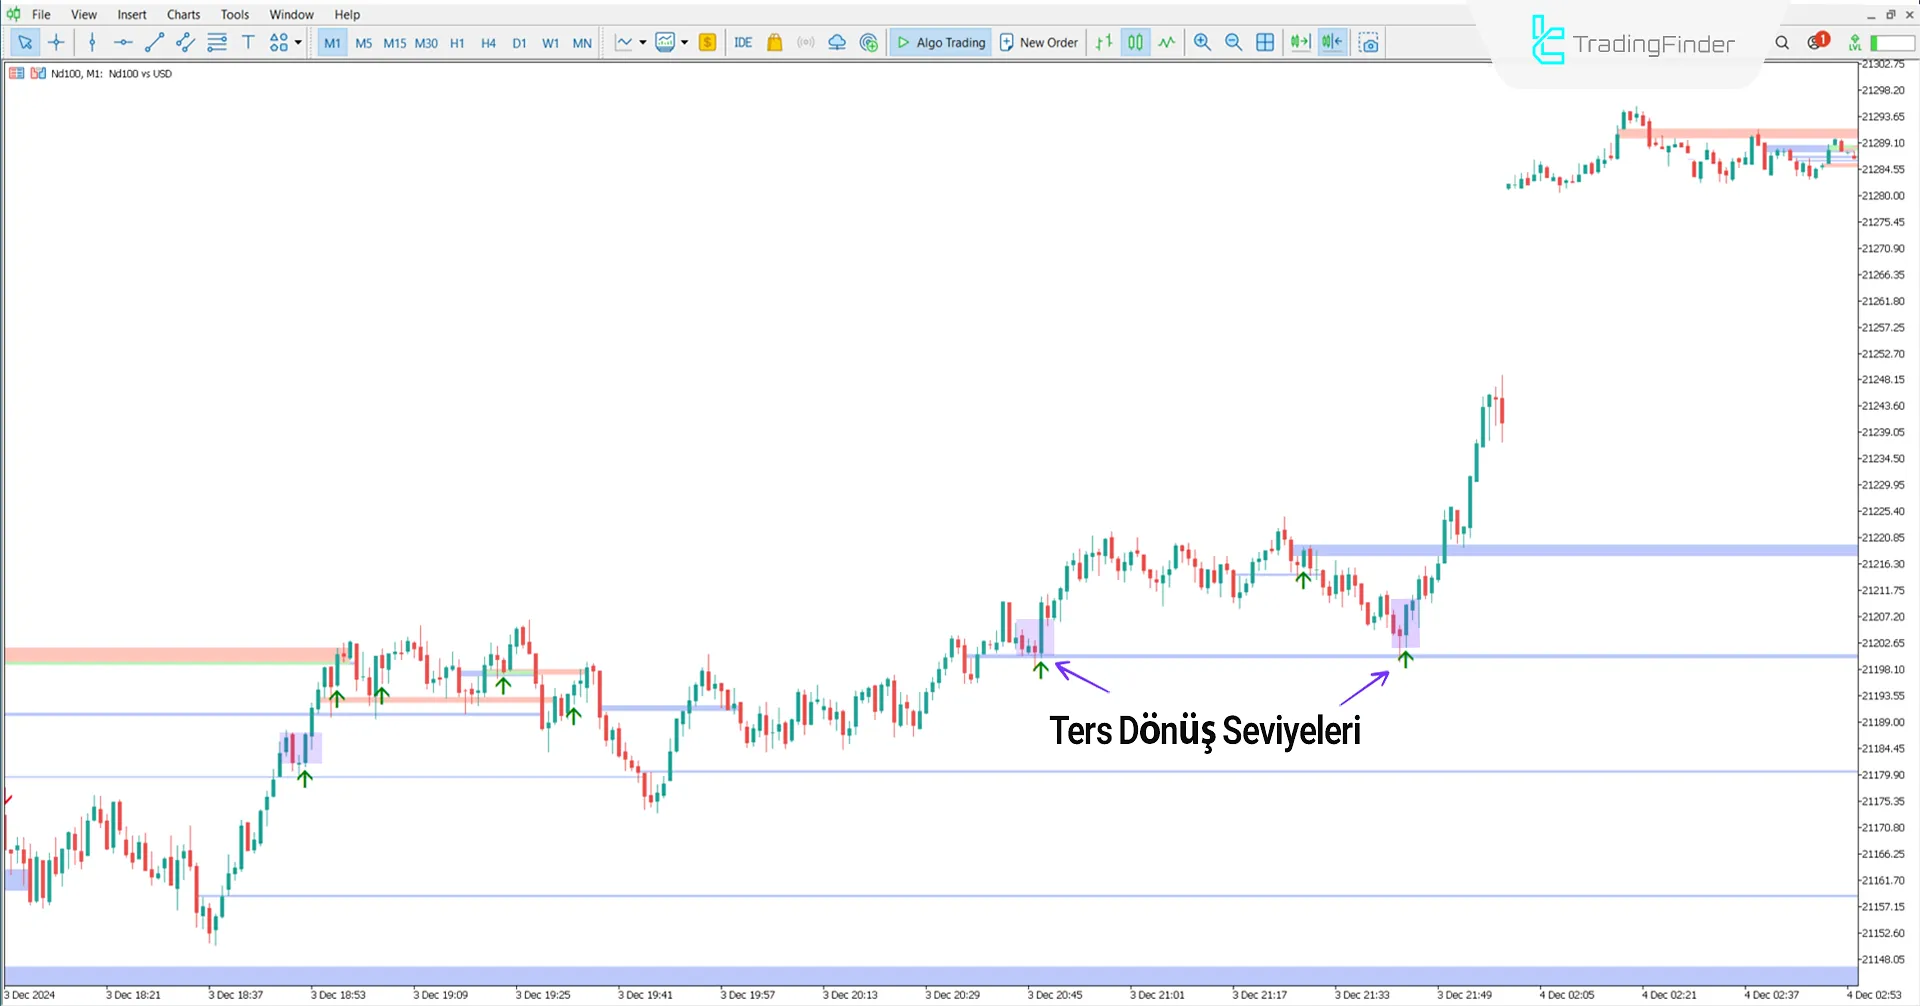Toggle Algo Trading on or off
The width and height of the screenshot is (1920, 1006).
tap(940, 42)
